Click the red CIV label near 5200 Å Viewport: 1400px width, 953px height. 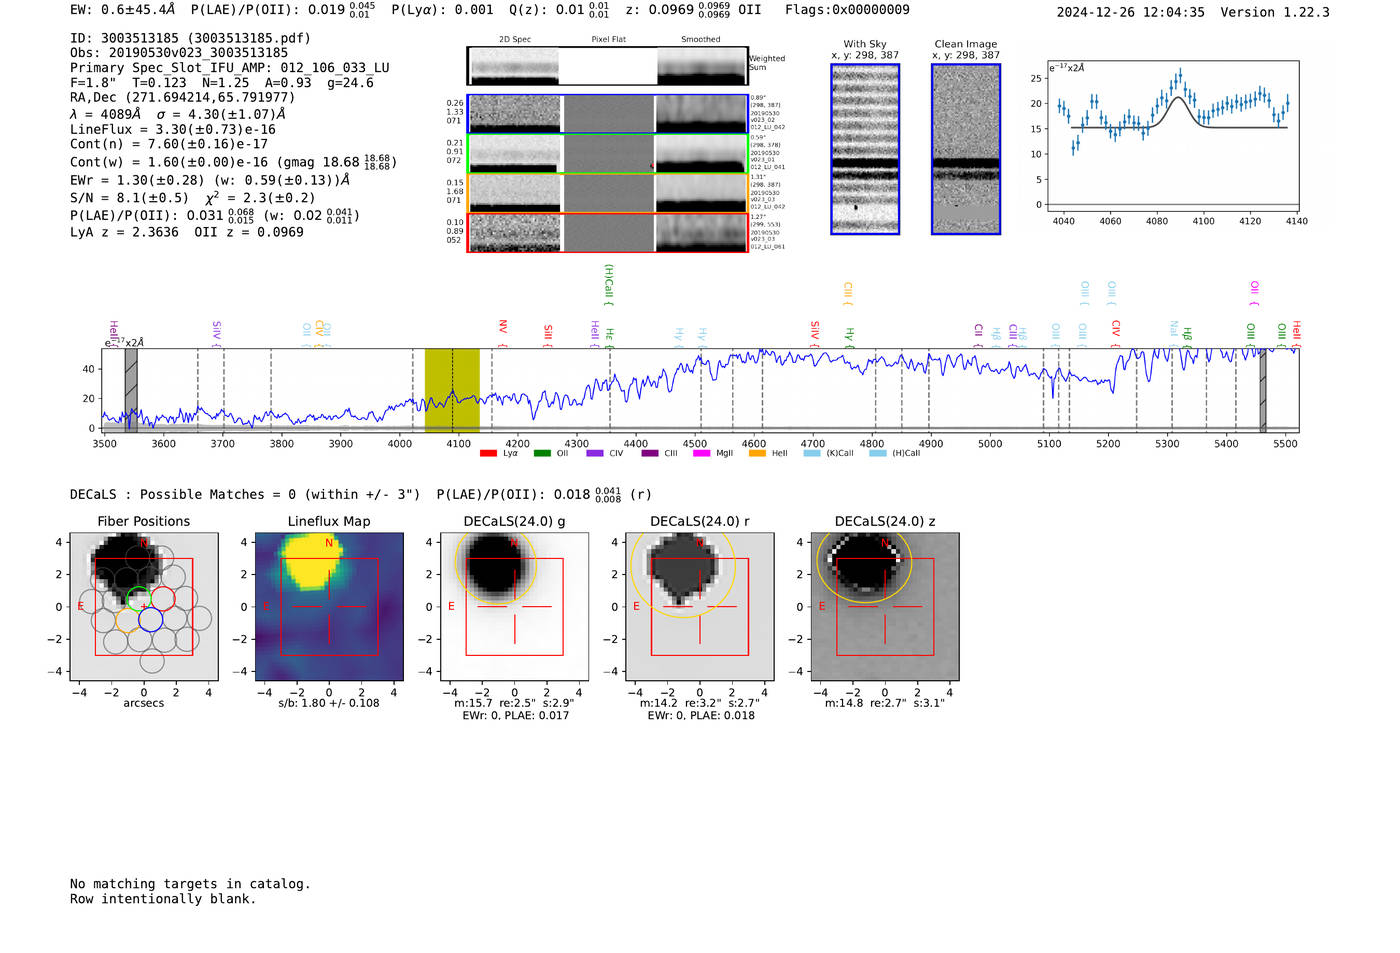[1116, 333]
